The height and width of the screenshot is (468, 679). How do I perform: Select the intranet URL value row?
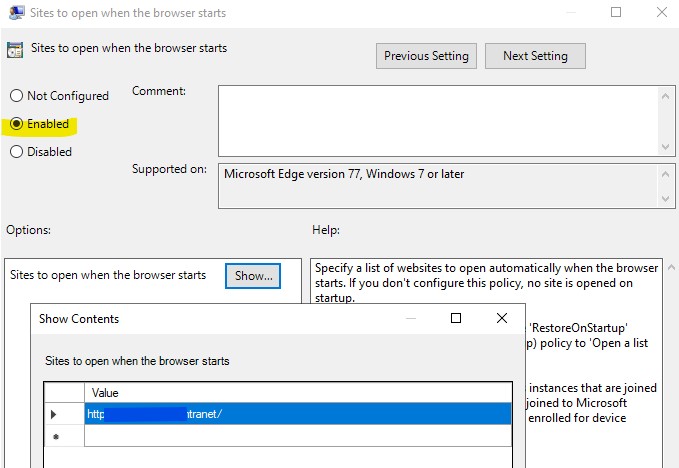(x=297, y=414)
